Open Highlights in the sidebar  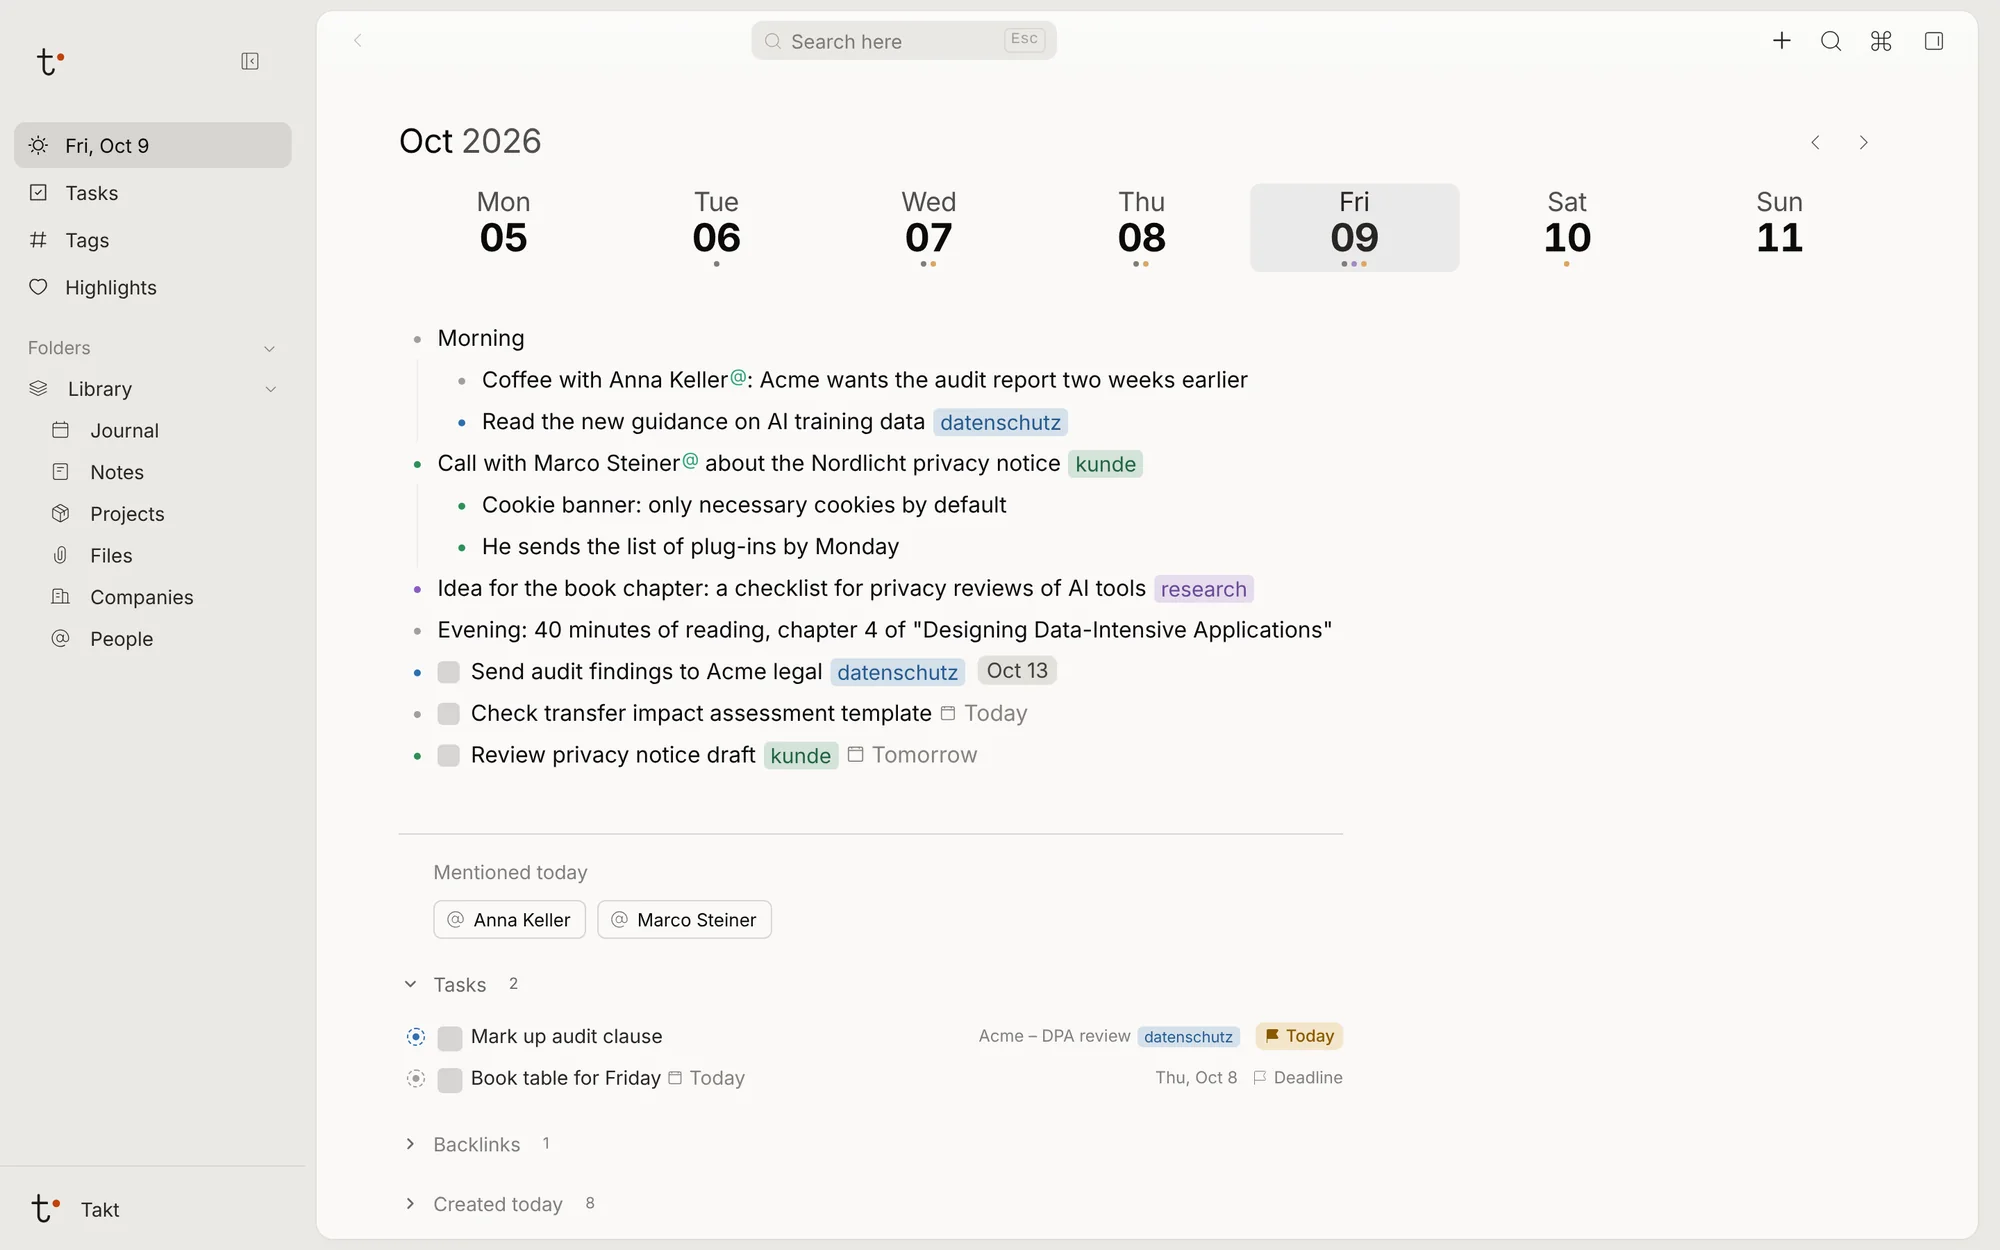coord(152,287)
